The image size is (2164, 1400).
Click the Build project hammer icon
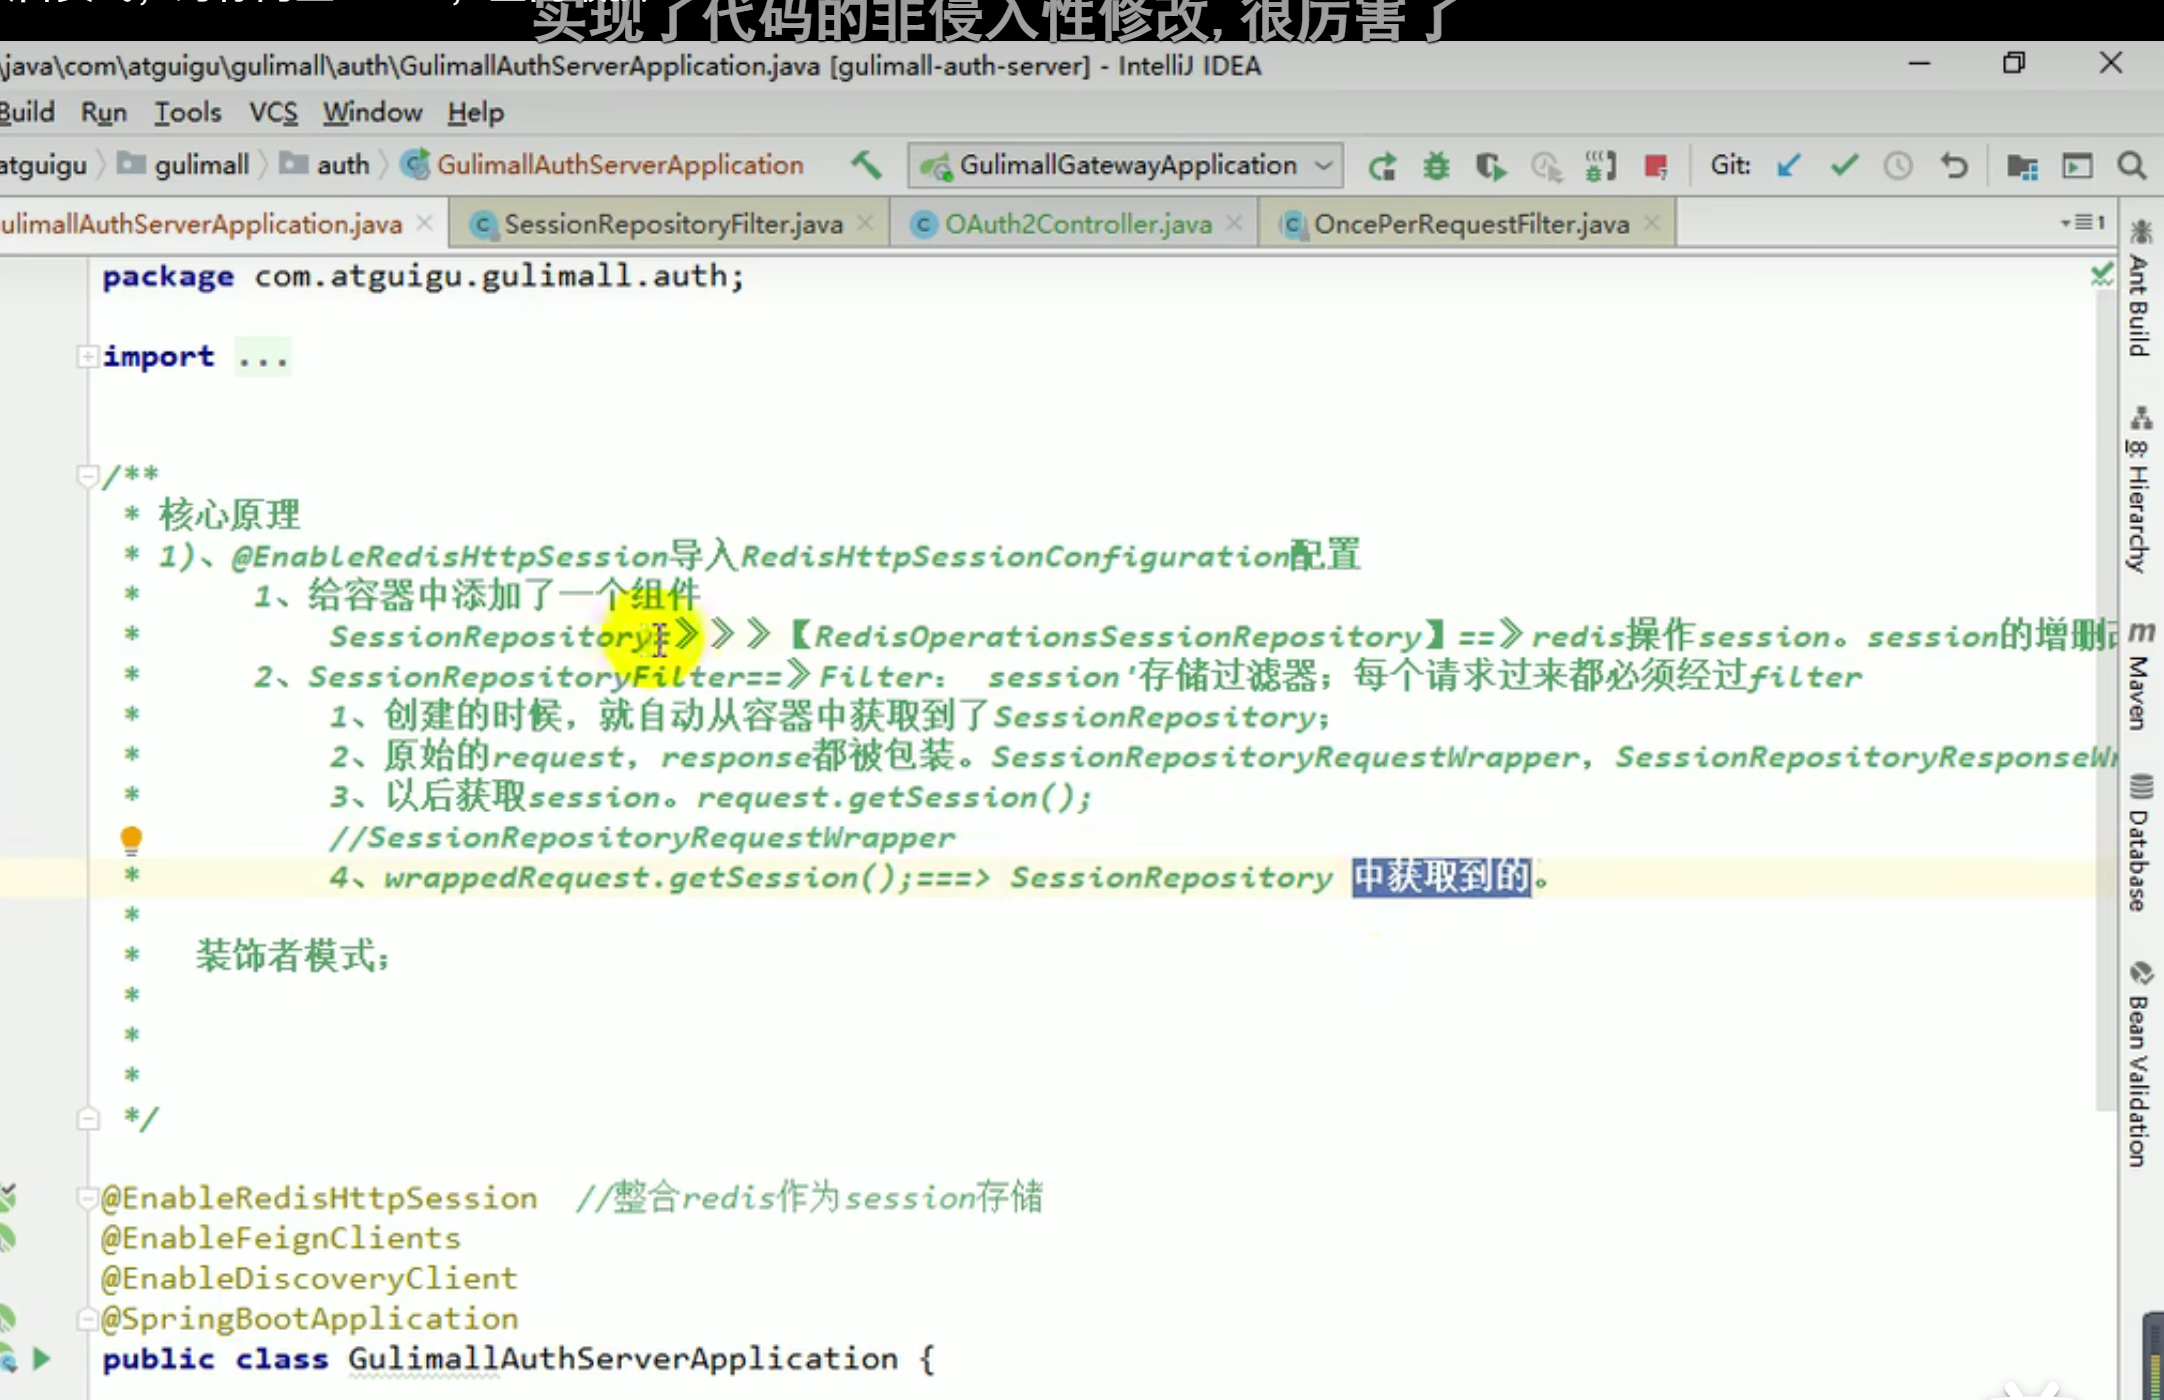coord(866,165)
